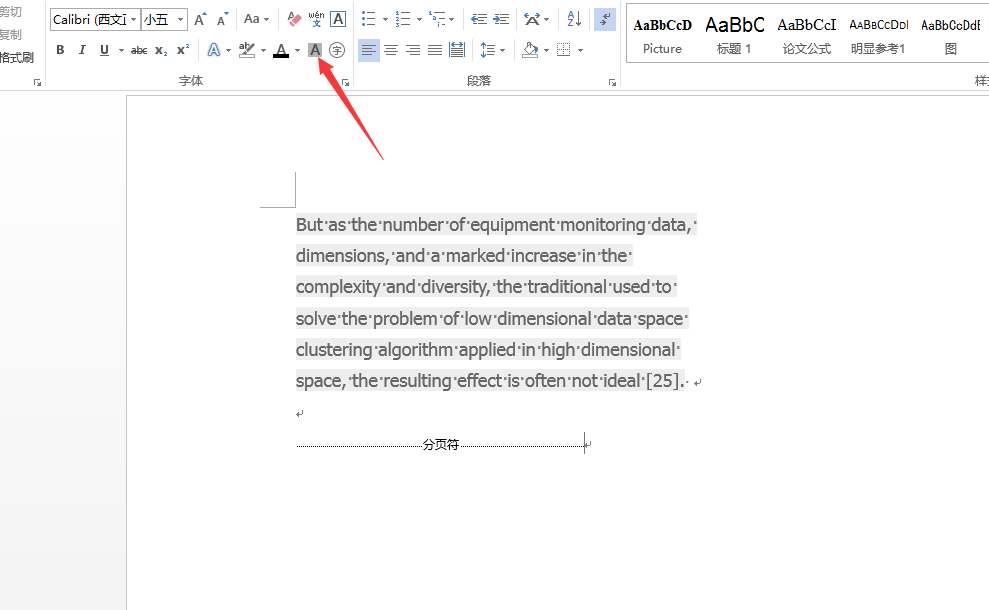Screen dimensions: 989x610
Task: Toggle underline formatting
Action: (104, 50)
